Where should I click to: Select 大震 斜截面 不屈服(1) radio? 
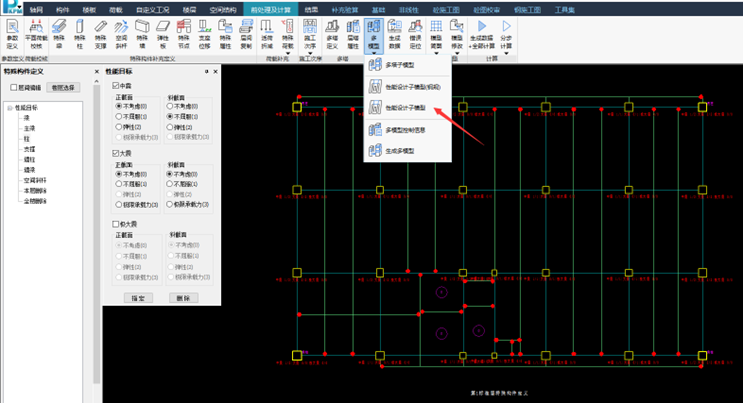[170, 184]
